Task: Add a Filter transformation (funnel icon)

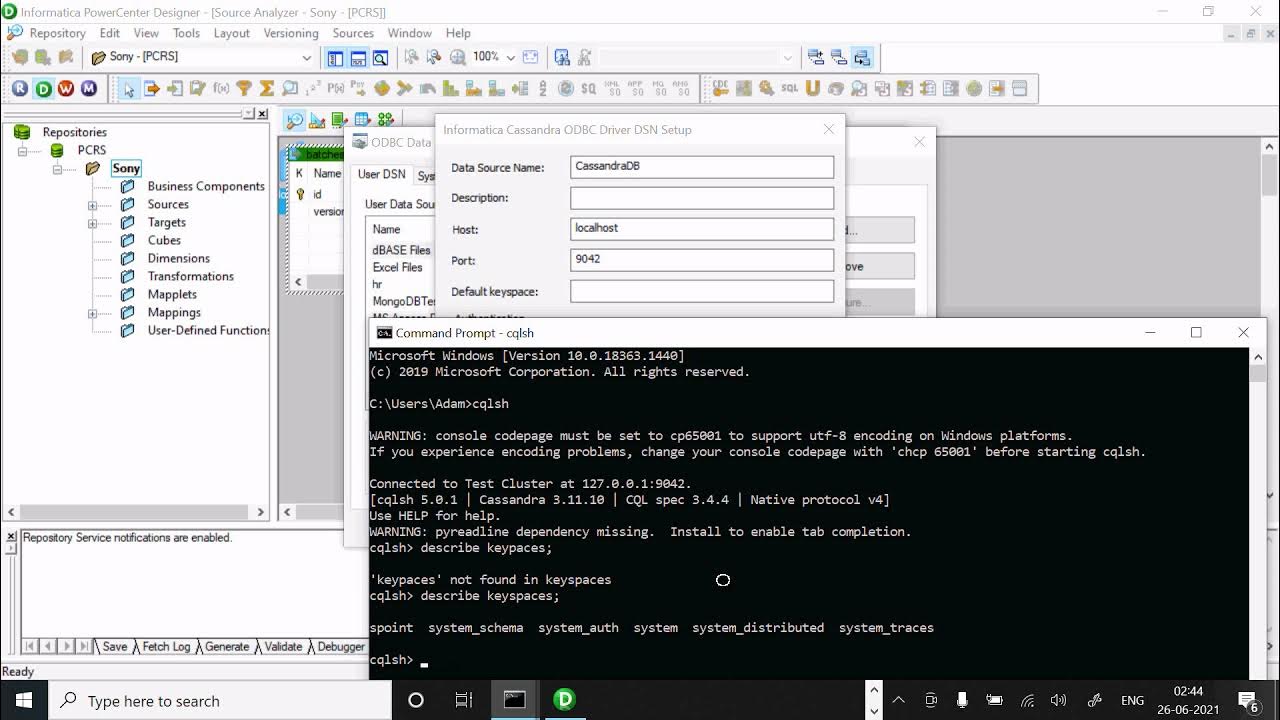Action: coord(243,89)
